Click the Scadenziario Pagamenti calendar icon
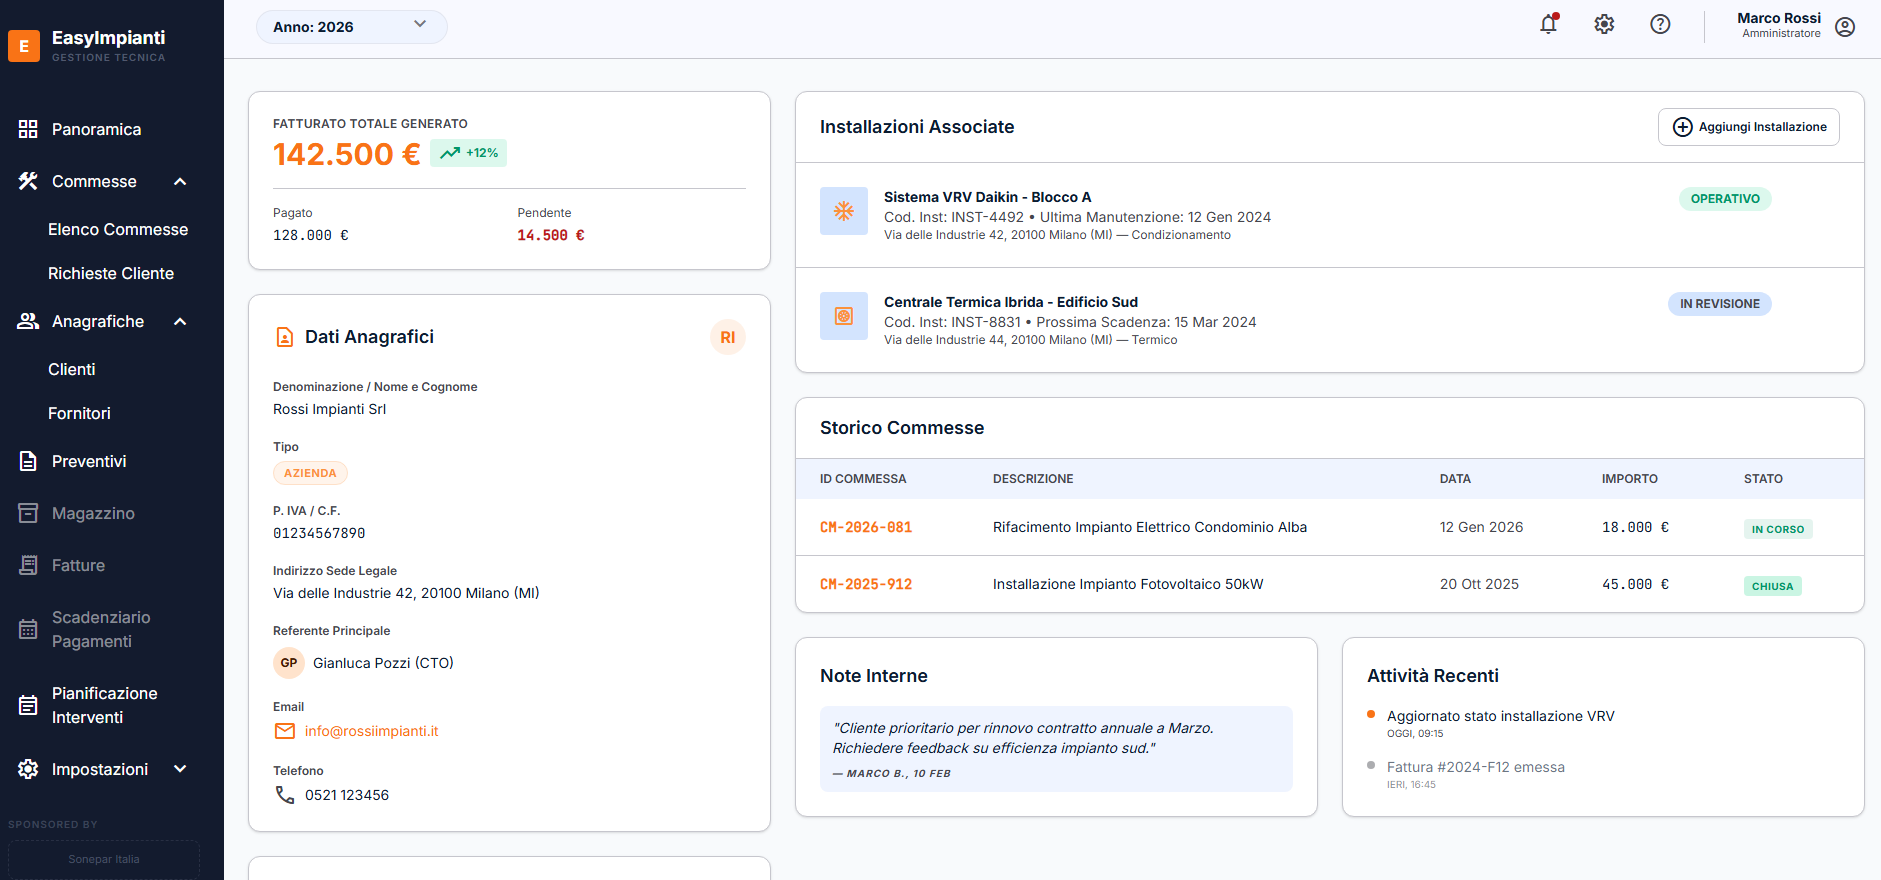 (28, 629)
